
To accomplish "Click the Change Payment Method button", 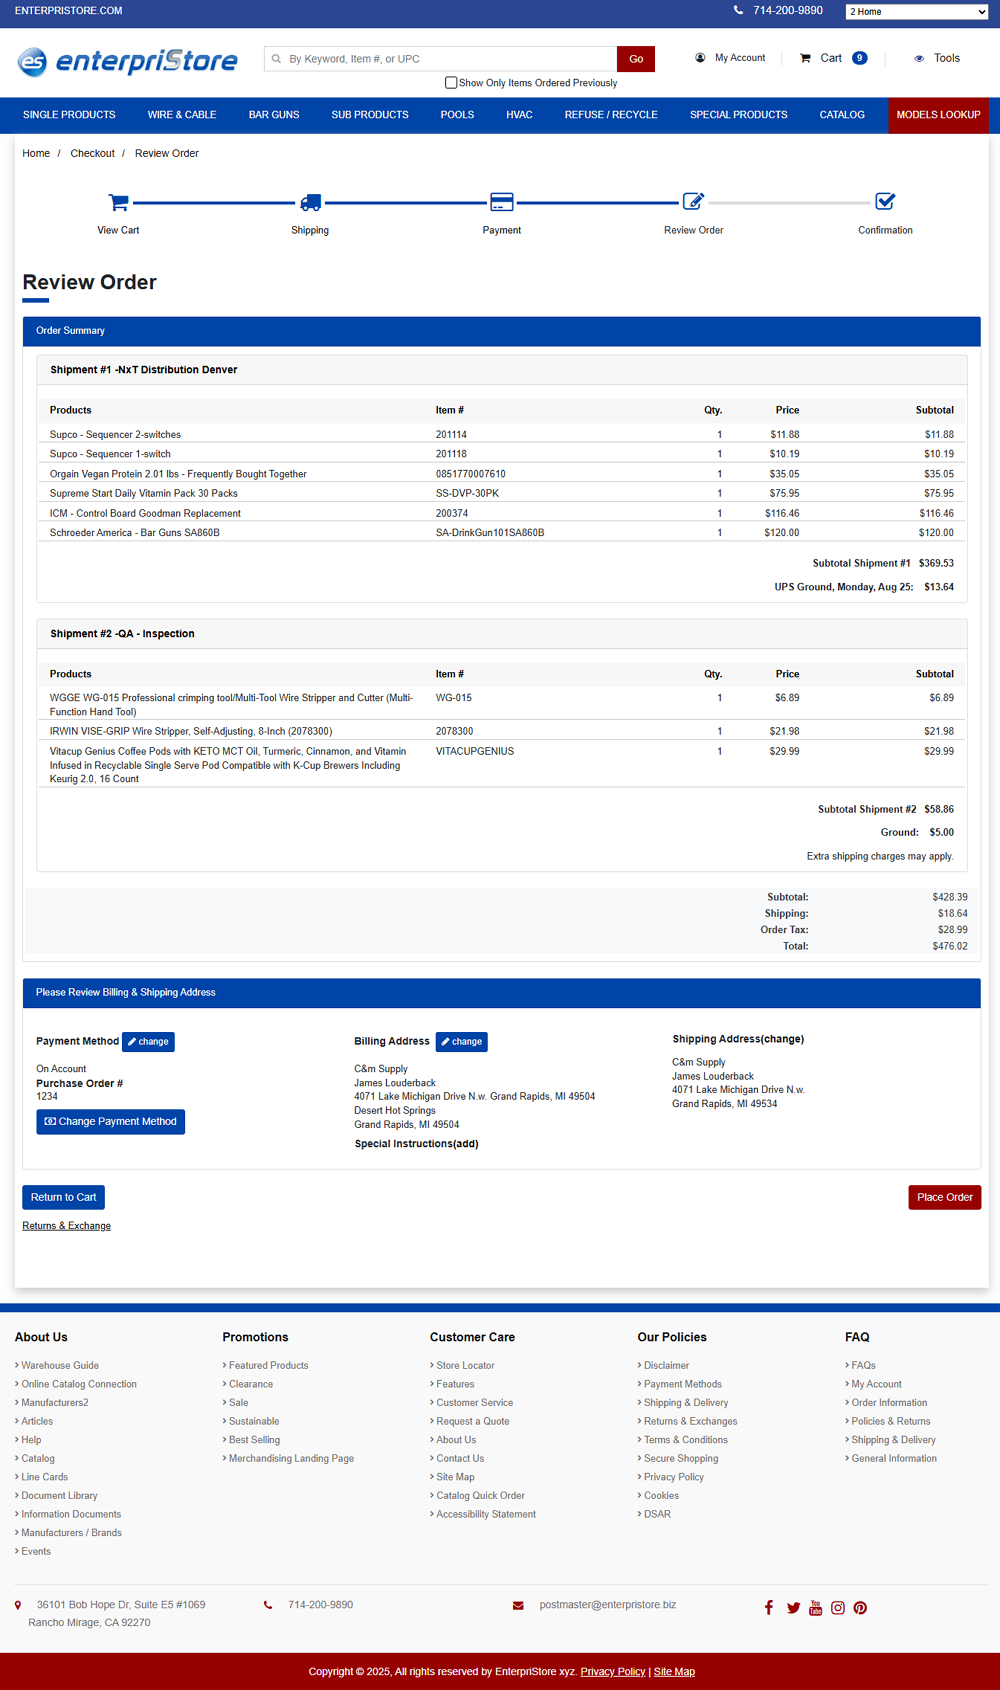I will point(110,1122).
